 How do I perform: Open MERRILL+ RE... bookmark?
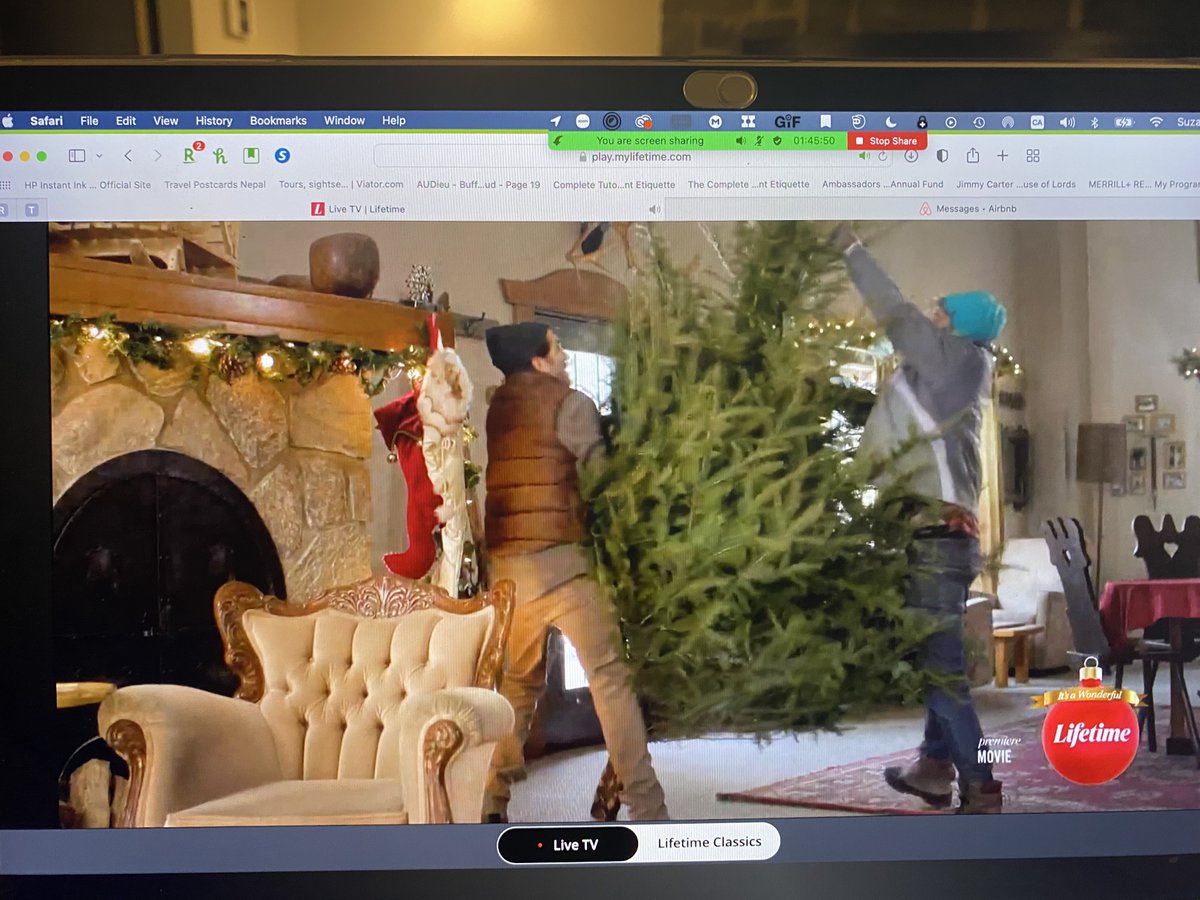click(1145, 184)
